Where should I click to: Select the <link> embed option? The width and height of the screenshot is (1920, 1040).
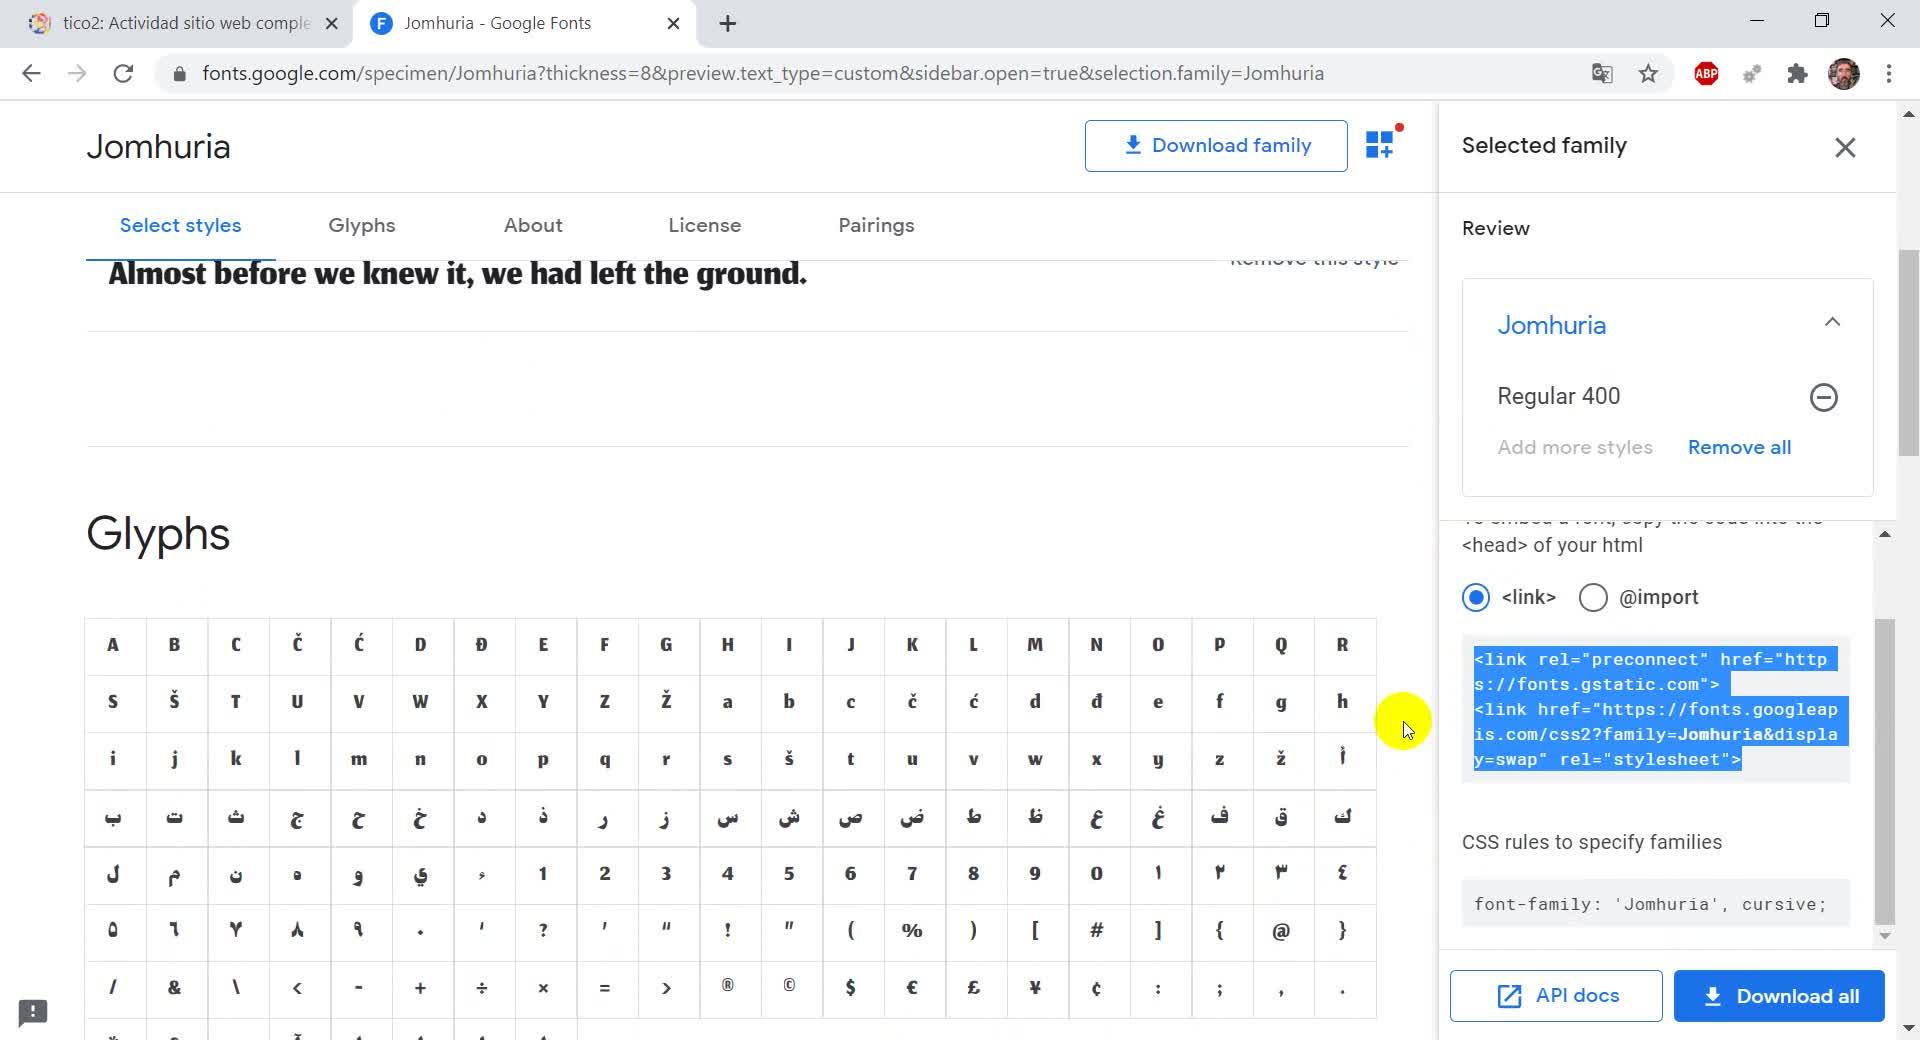[1475, 597]
